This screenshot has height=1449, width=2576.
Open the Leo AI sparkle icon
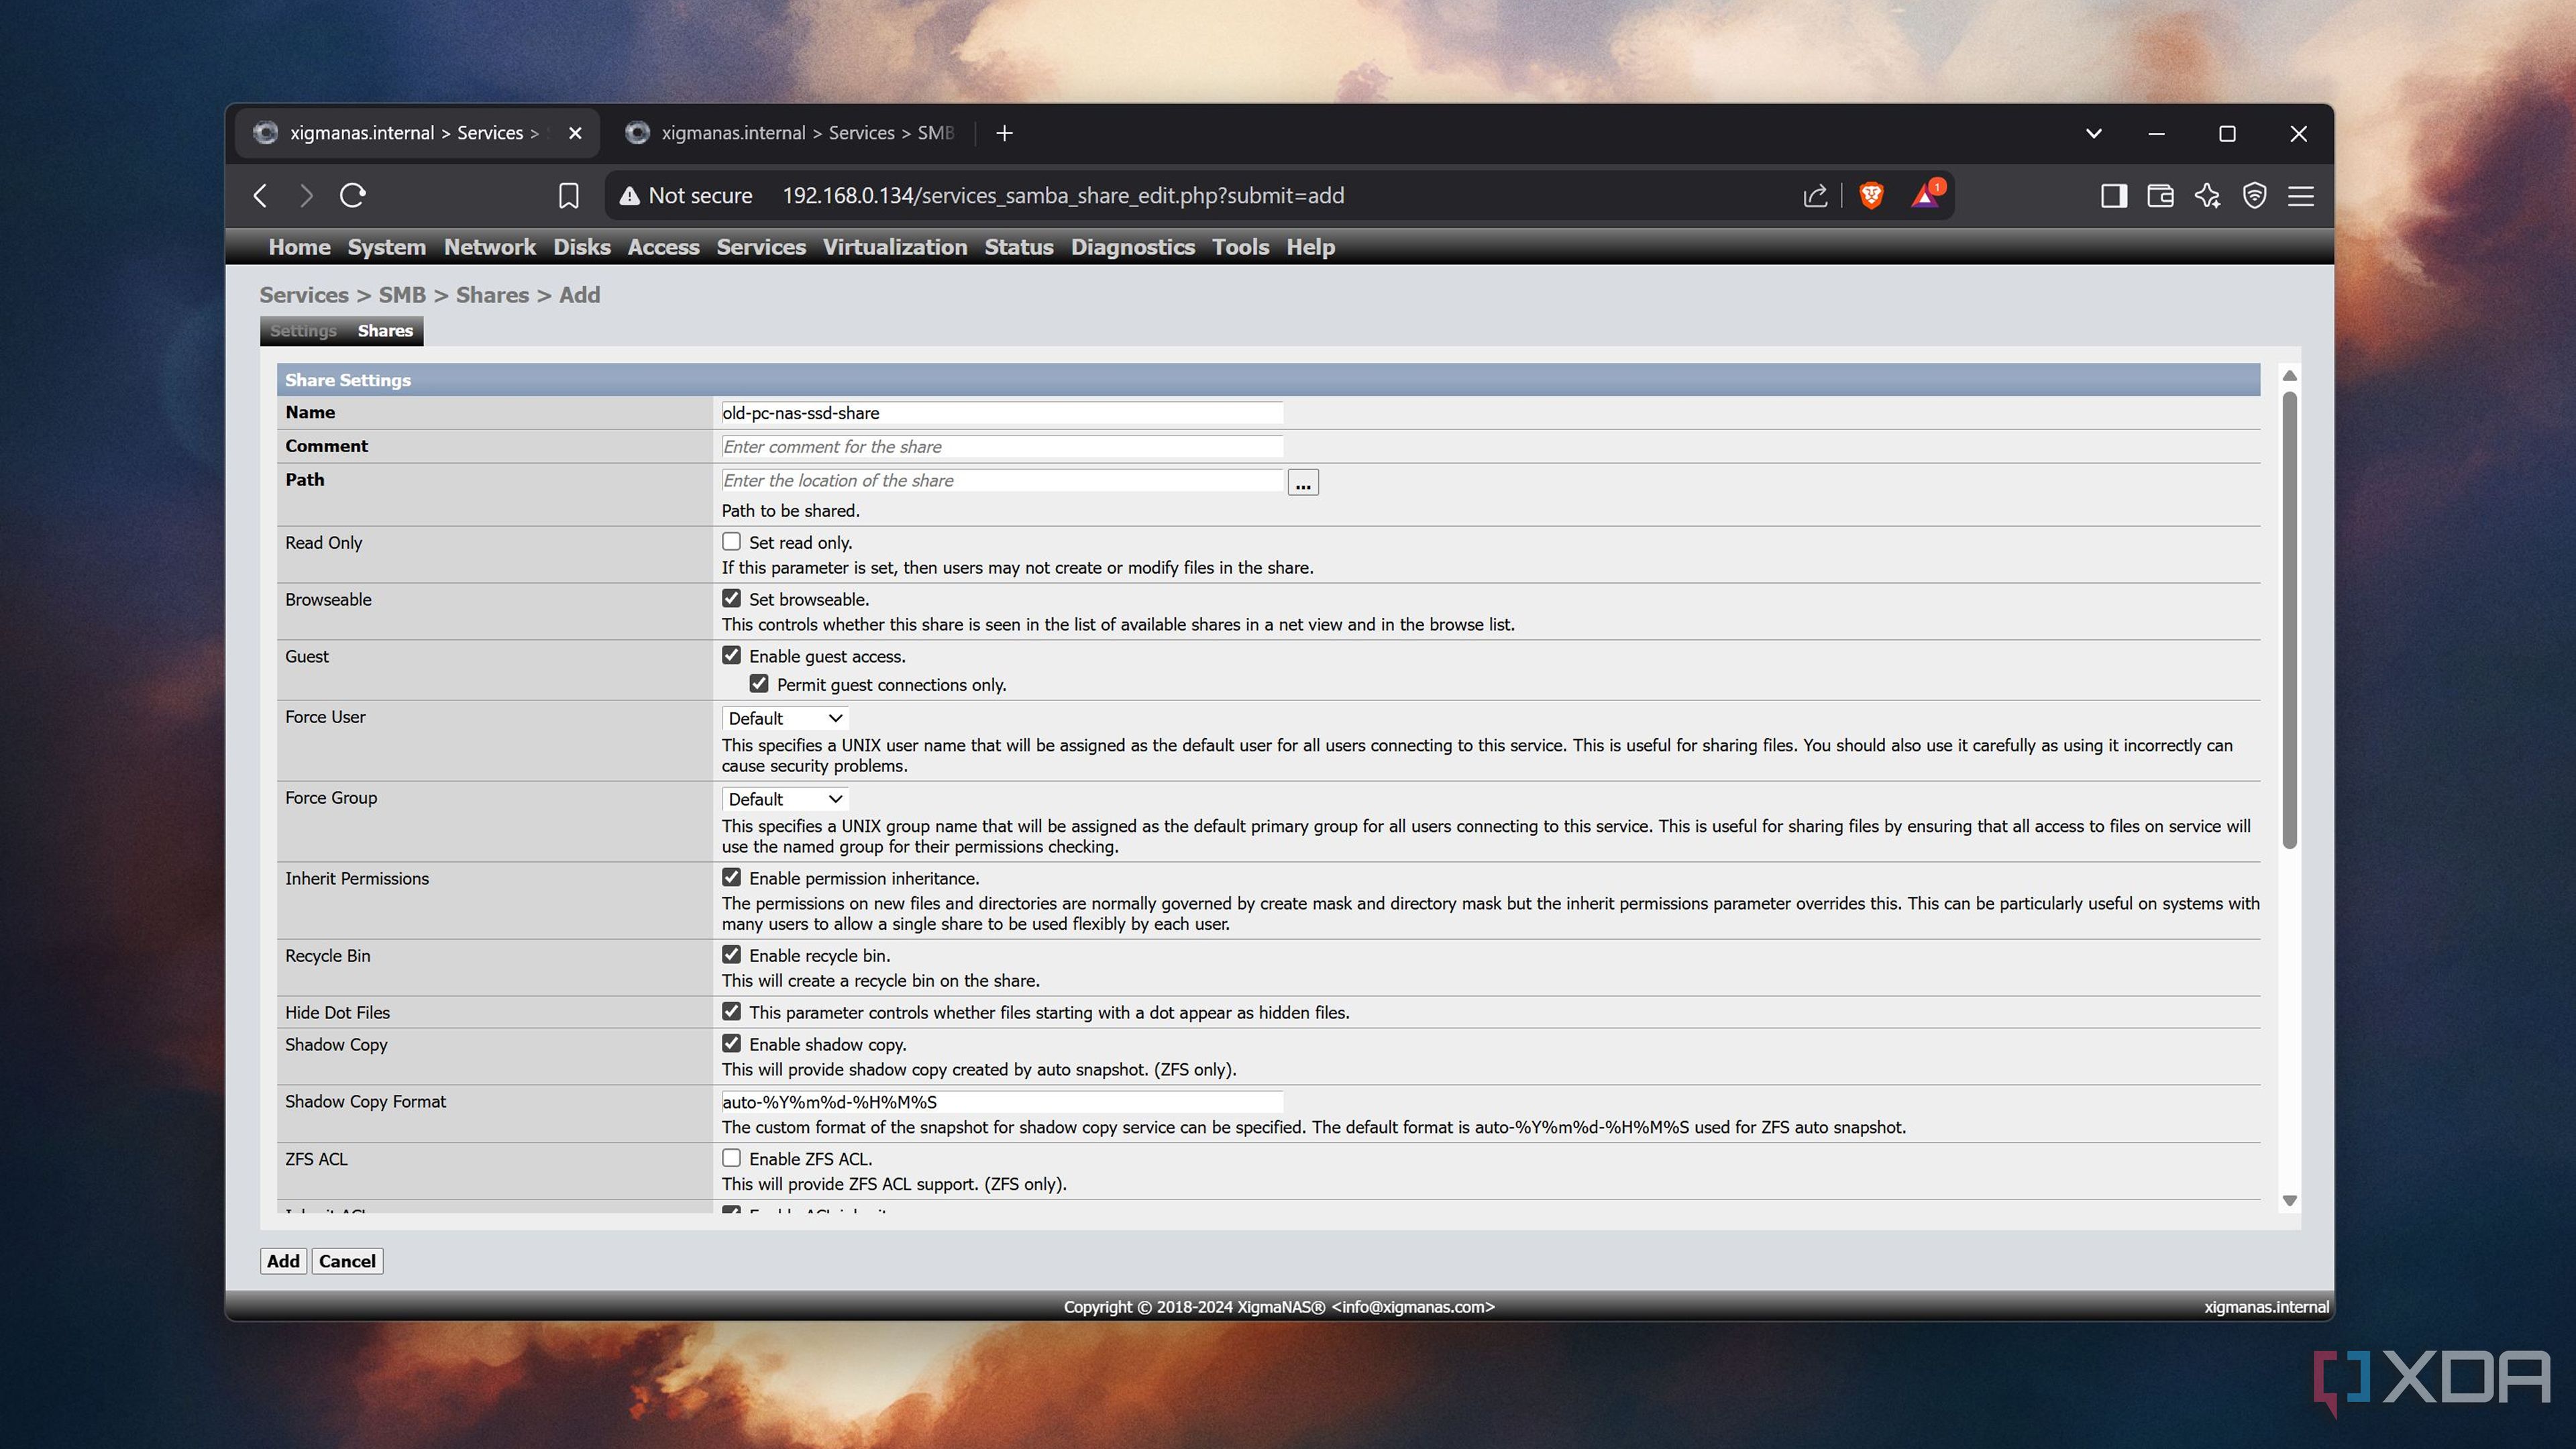pyautogui.click(x=2207, y=195)
